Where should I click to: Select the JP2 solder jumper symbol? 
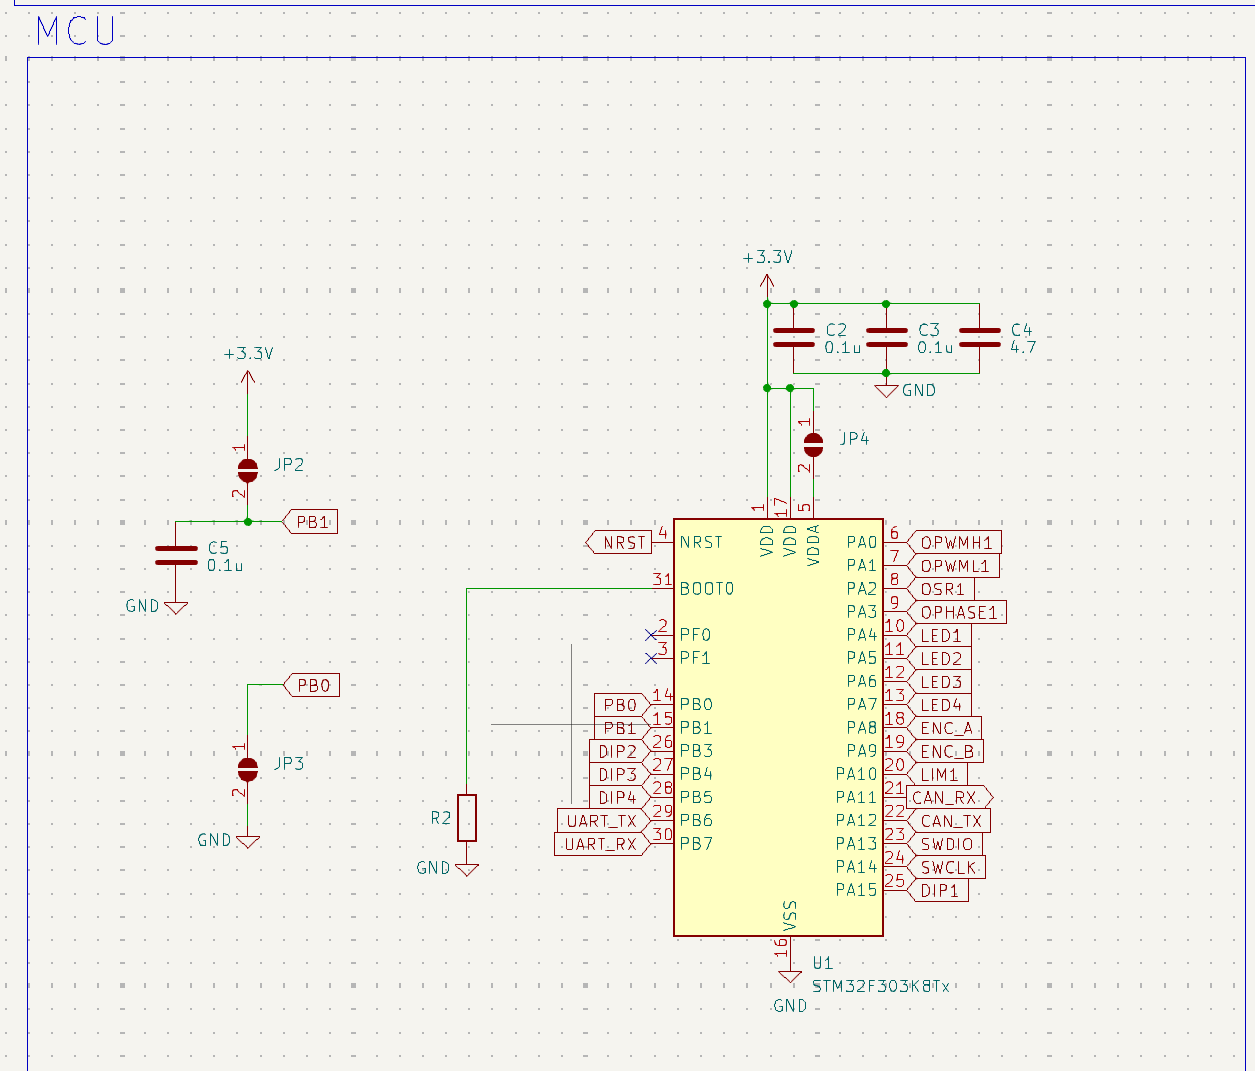[248, 470]
